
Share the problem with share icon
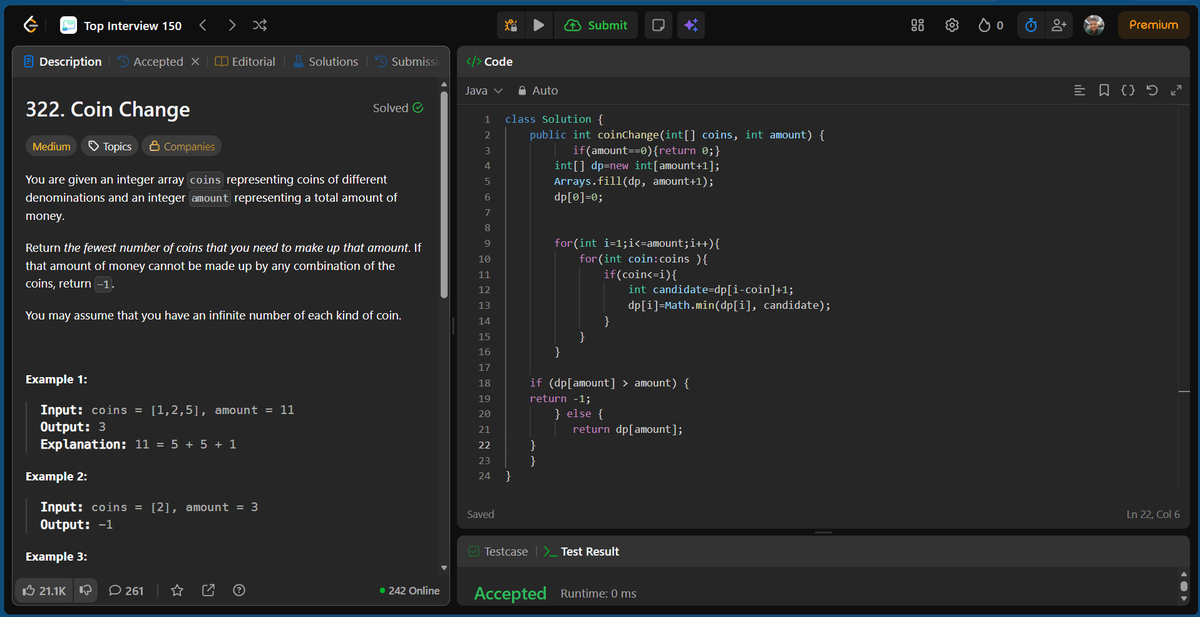pyautogui.click(x=208, y=591)
